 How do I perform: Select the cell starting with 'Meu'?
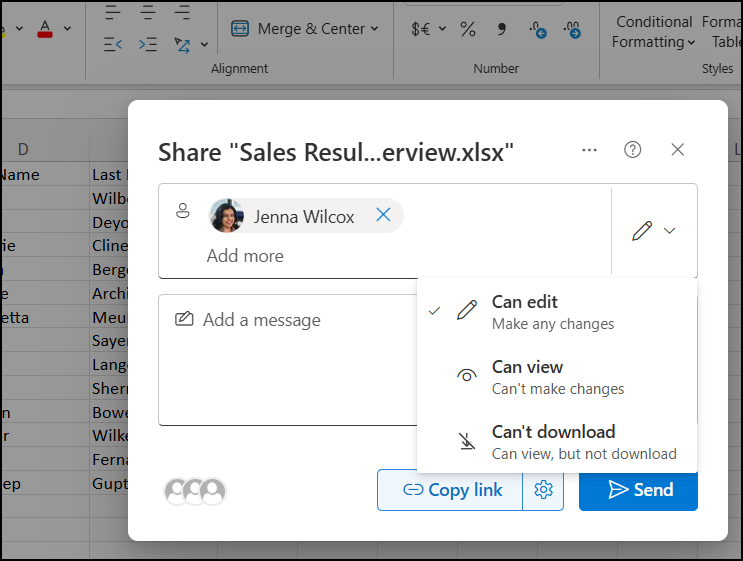pos(109,317)
